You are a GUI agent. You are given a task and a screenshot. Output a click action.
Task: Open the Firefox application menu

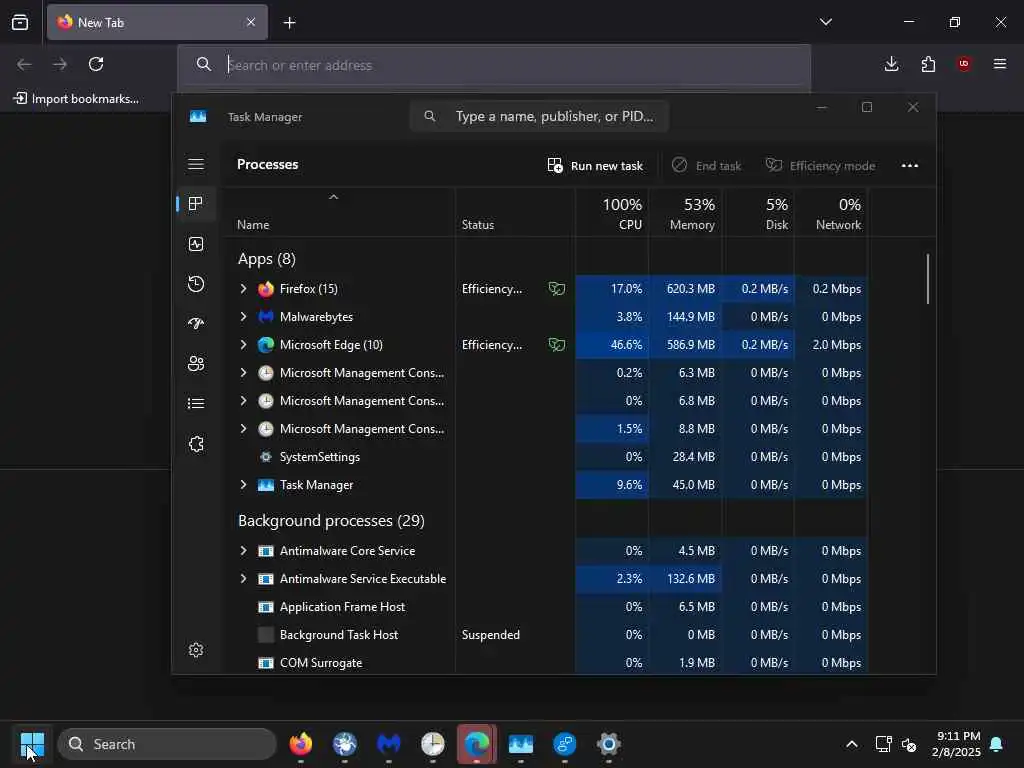click(x=1000, y=64)
